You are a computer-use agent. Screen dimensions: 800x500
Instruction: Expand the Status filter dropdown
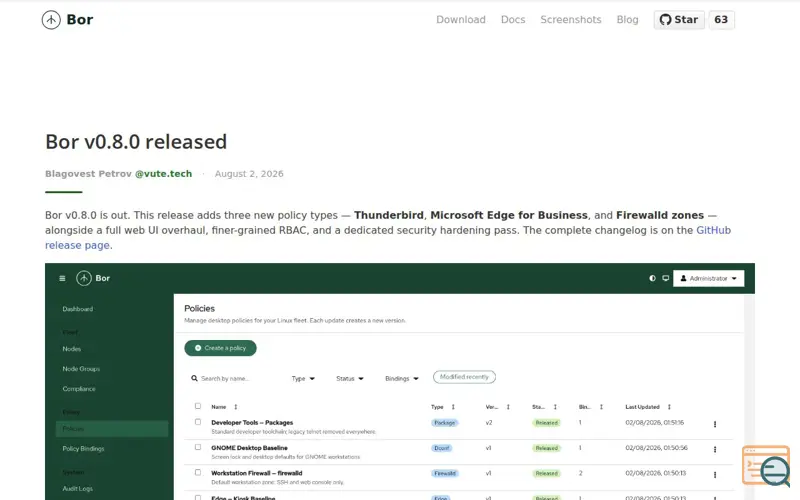pos(350,379)
